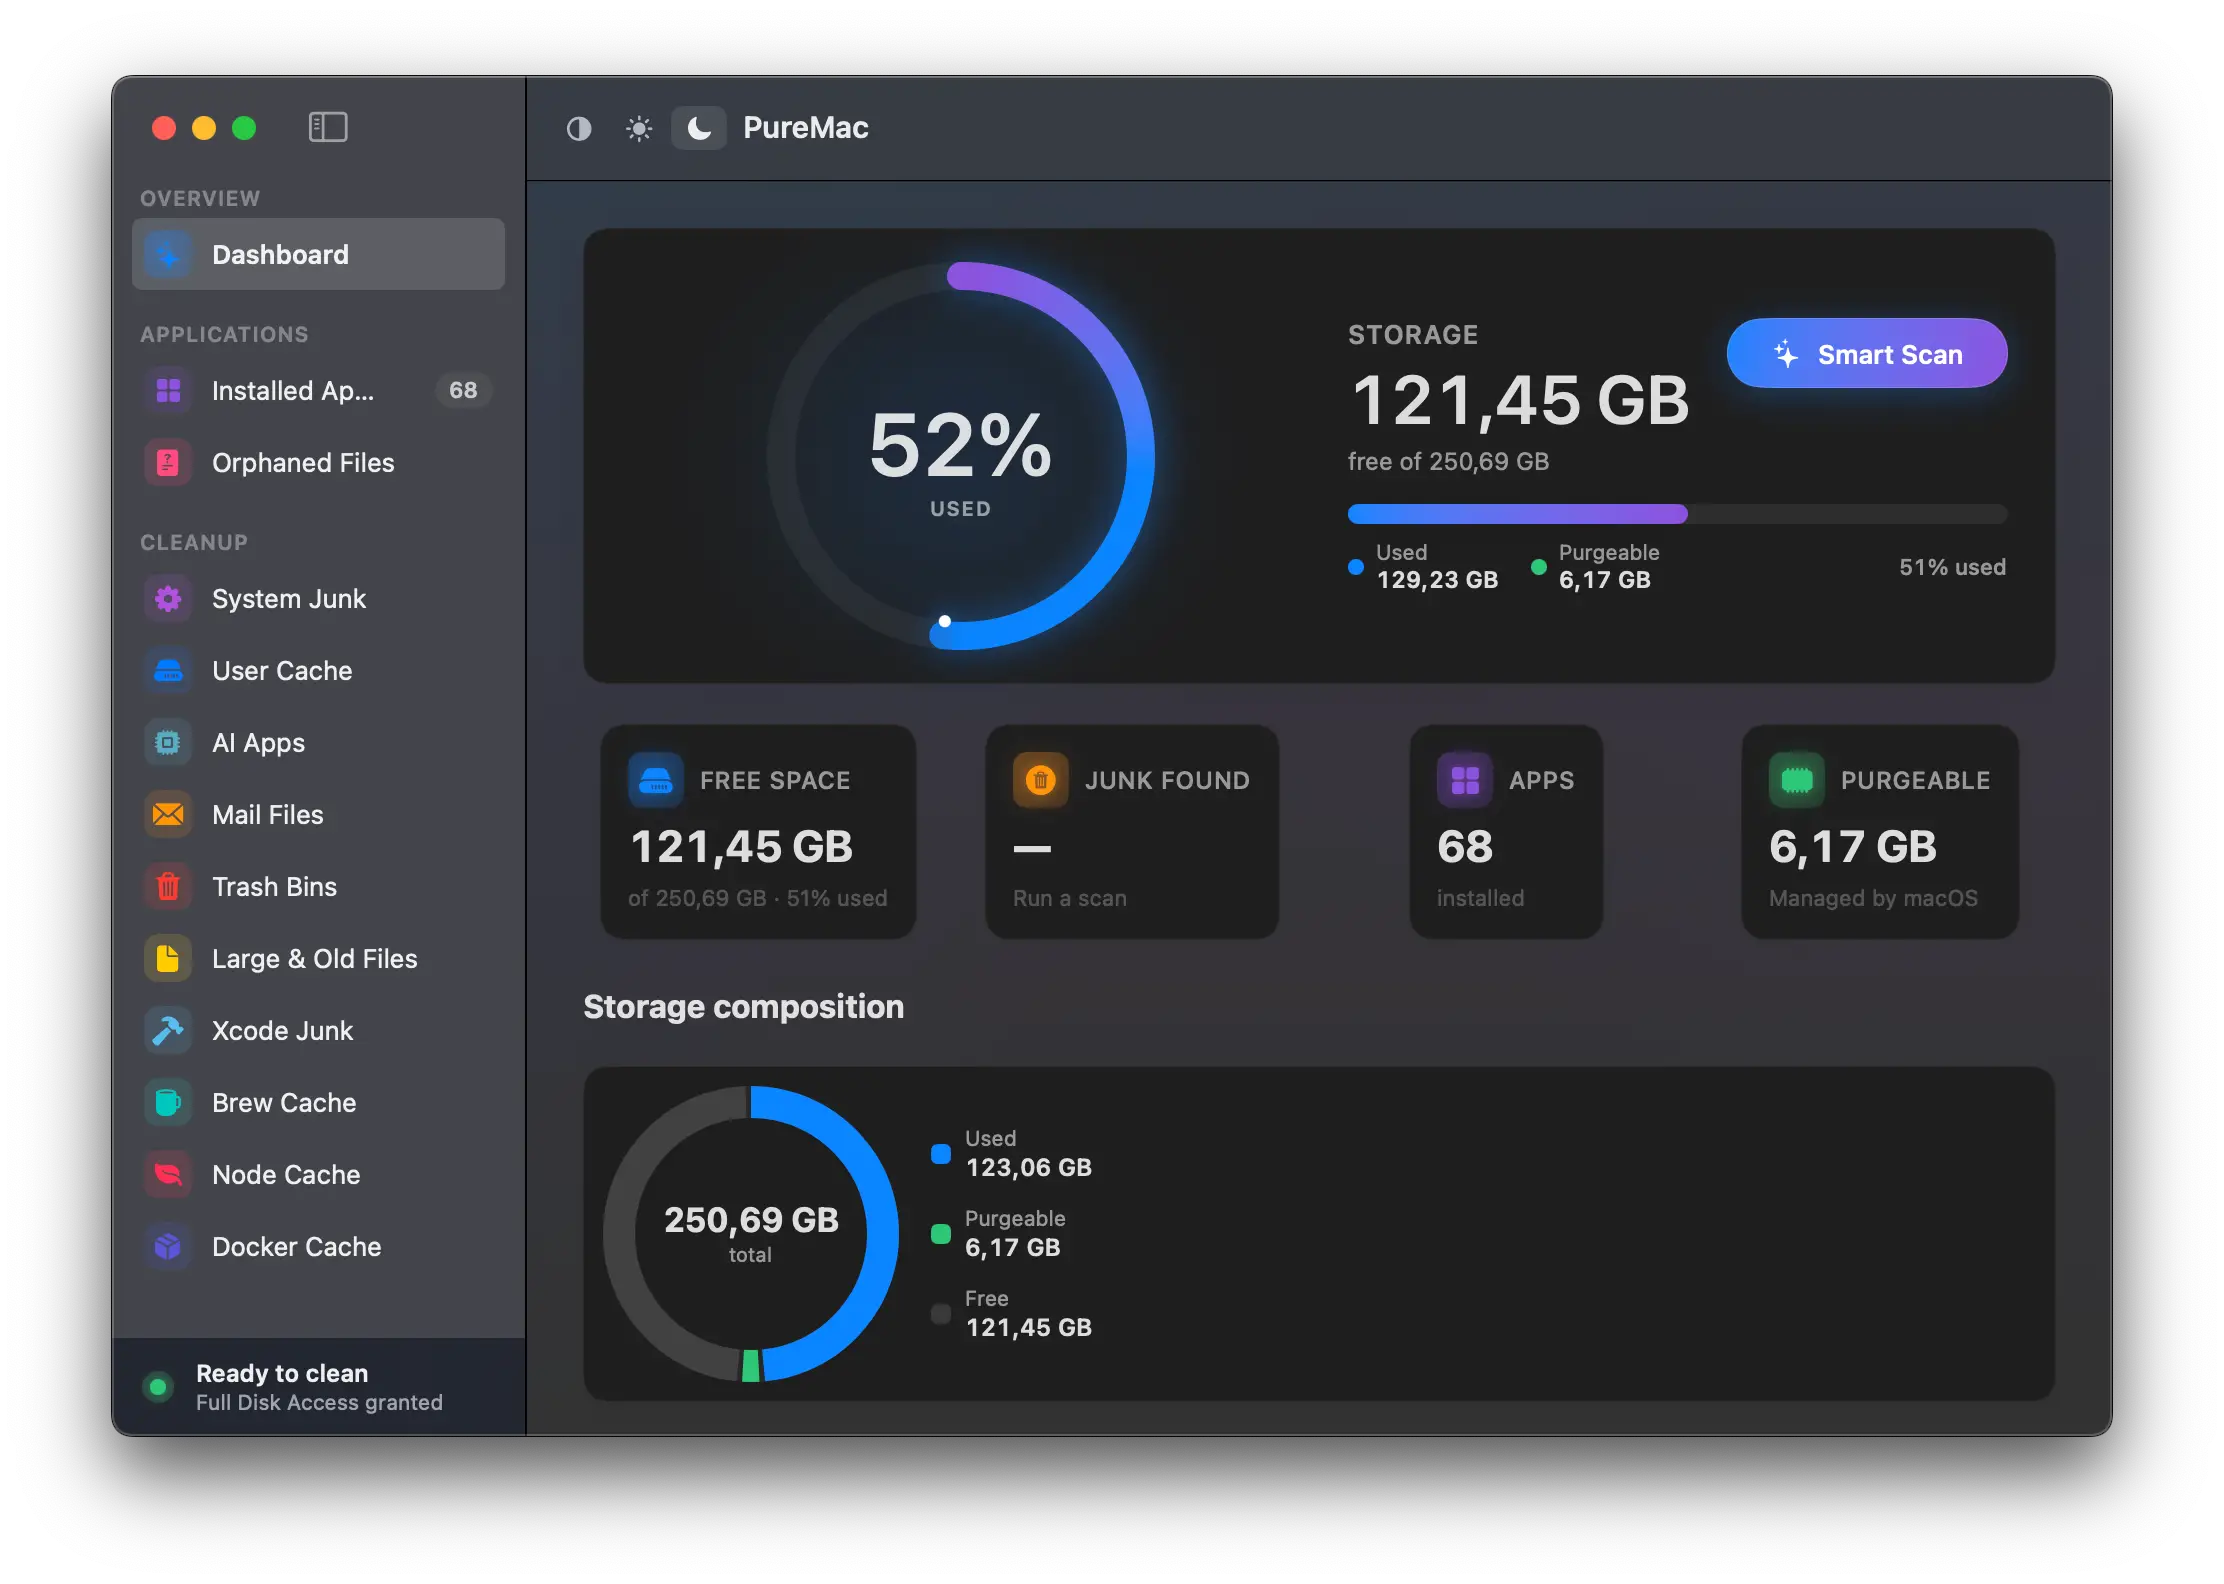The width and height of the screenshot is (2224, 1584).
Task: Select Node Cache in sidebar
Action: [318, 1174]
